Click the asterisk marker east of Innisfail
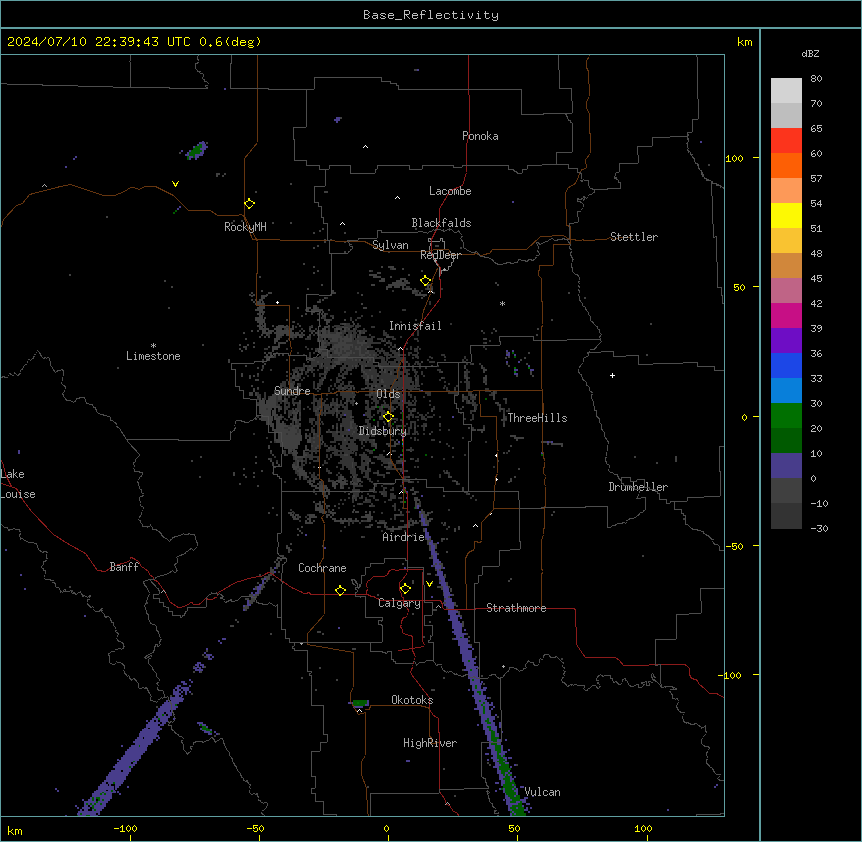 click(502, 304)
